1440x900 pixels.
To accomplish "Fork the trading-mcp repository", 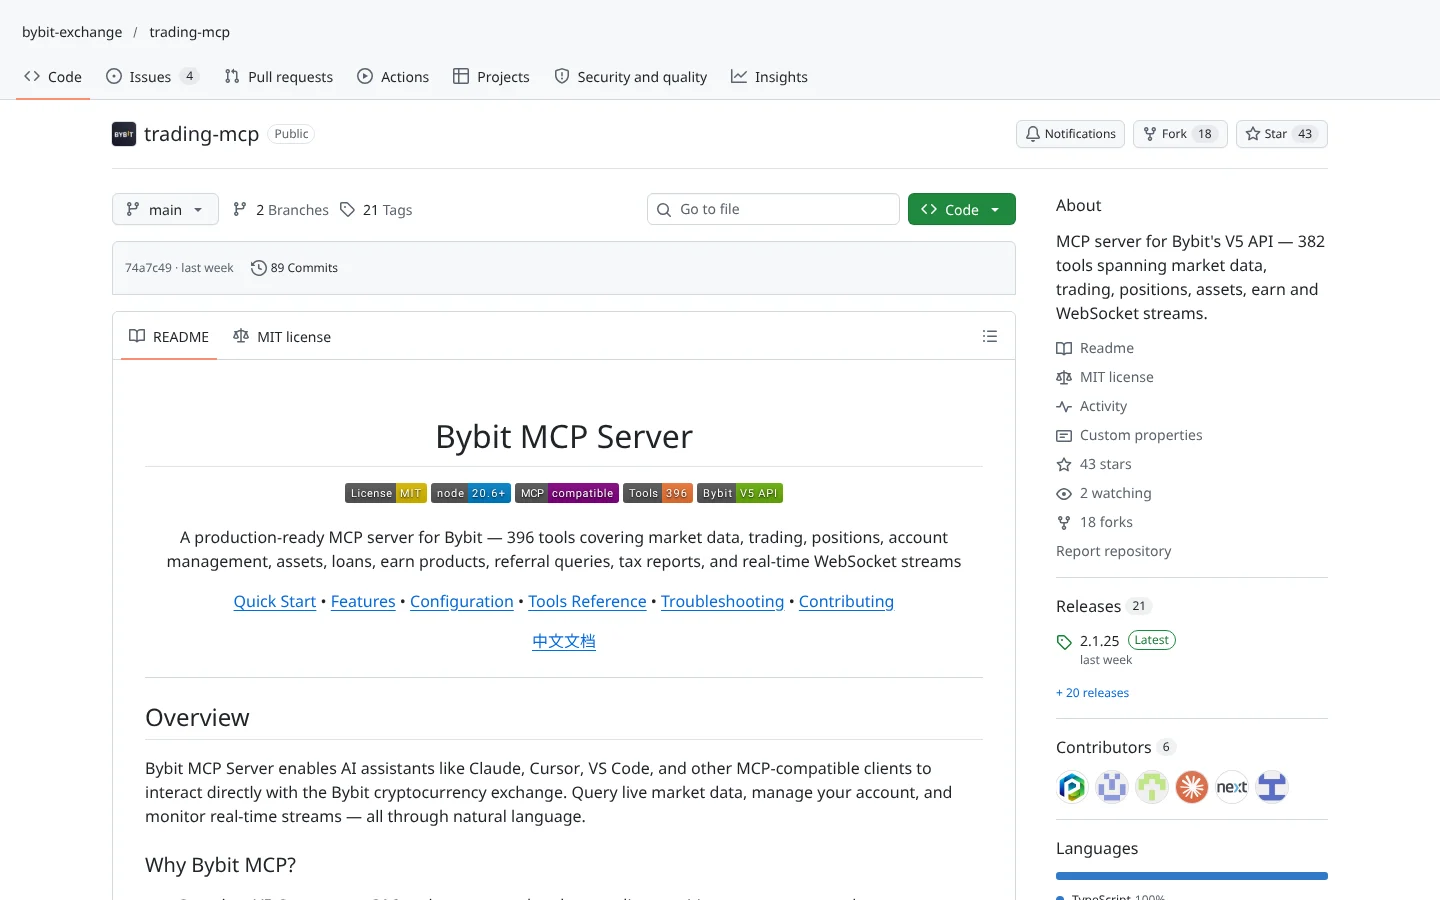I will (x=1180, y=134).
